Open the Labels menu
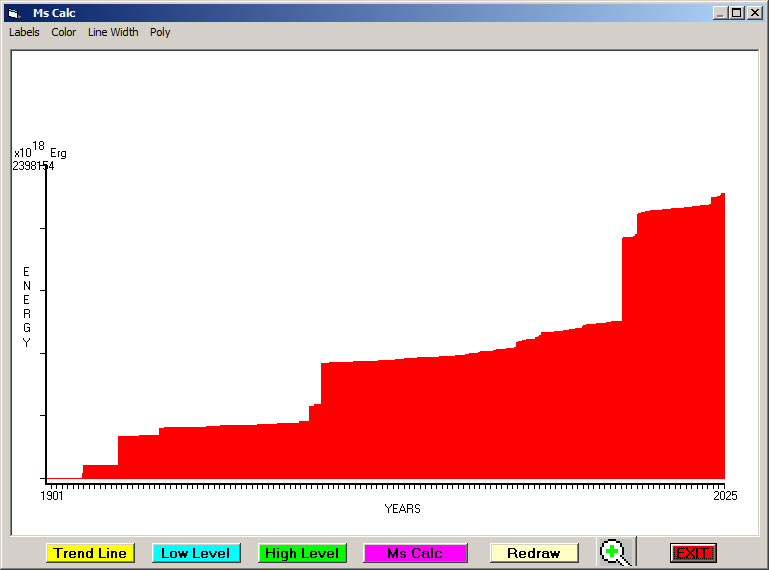The image size is (769, 570). point(24,32)
